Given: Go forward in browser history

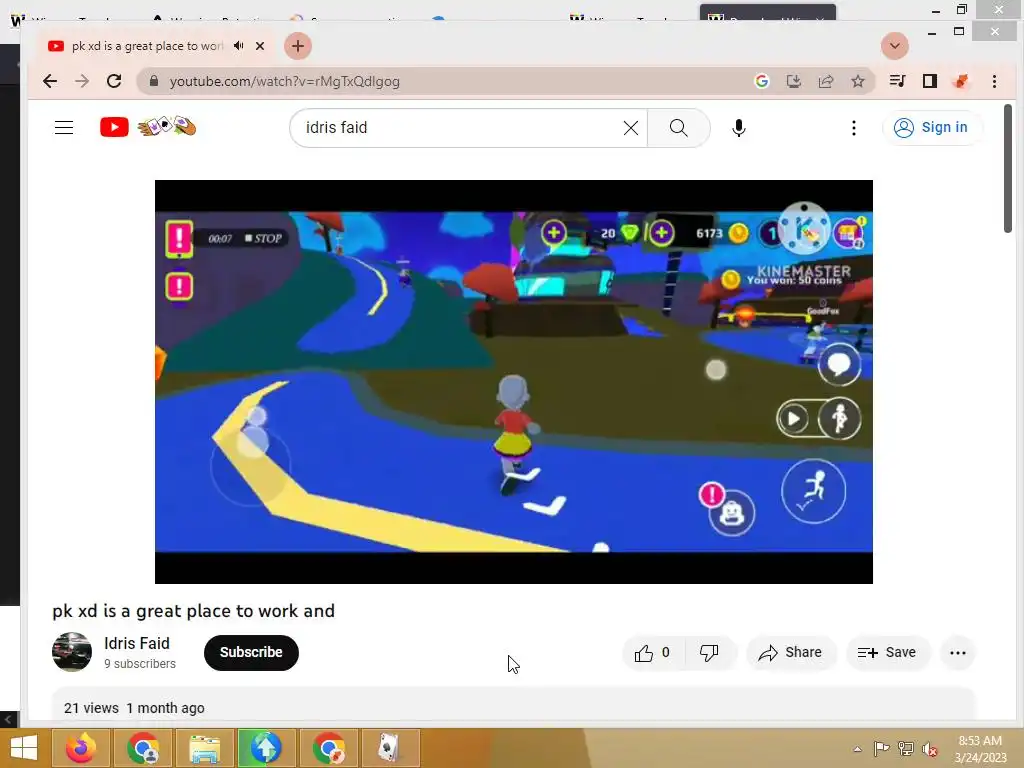Looking at the screenshot, I should coord(82,81).
